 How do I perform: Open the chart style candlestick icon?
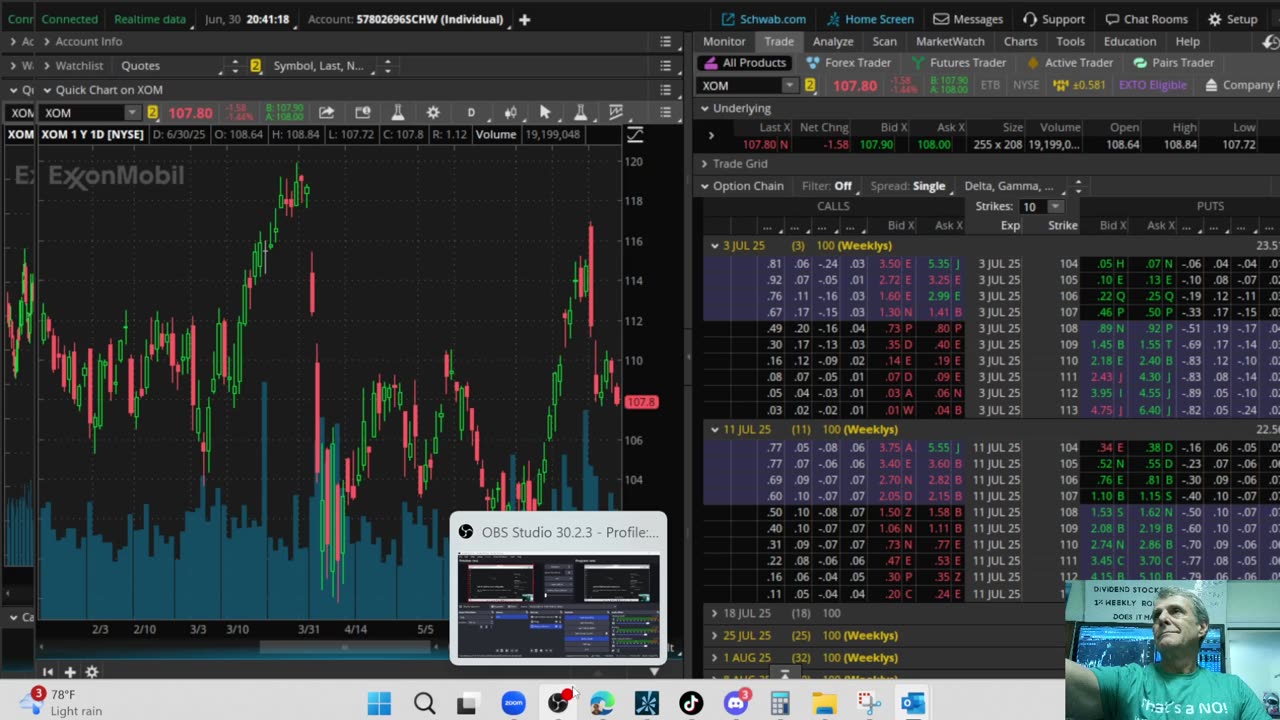click(x=510, y=112)
